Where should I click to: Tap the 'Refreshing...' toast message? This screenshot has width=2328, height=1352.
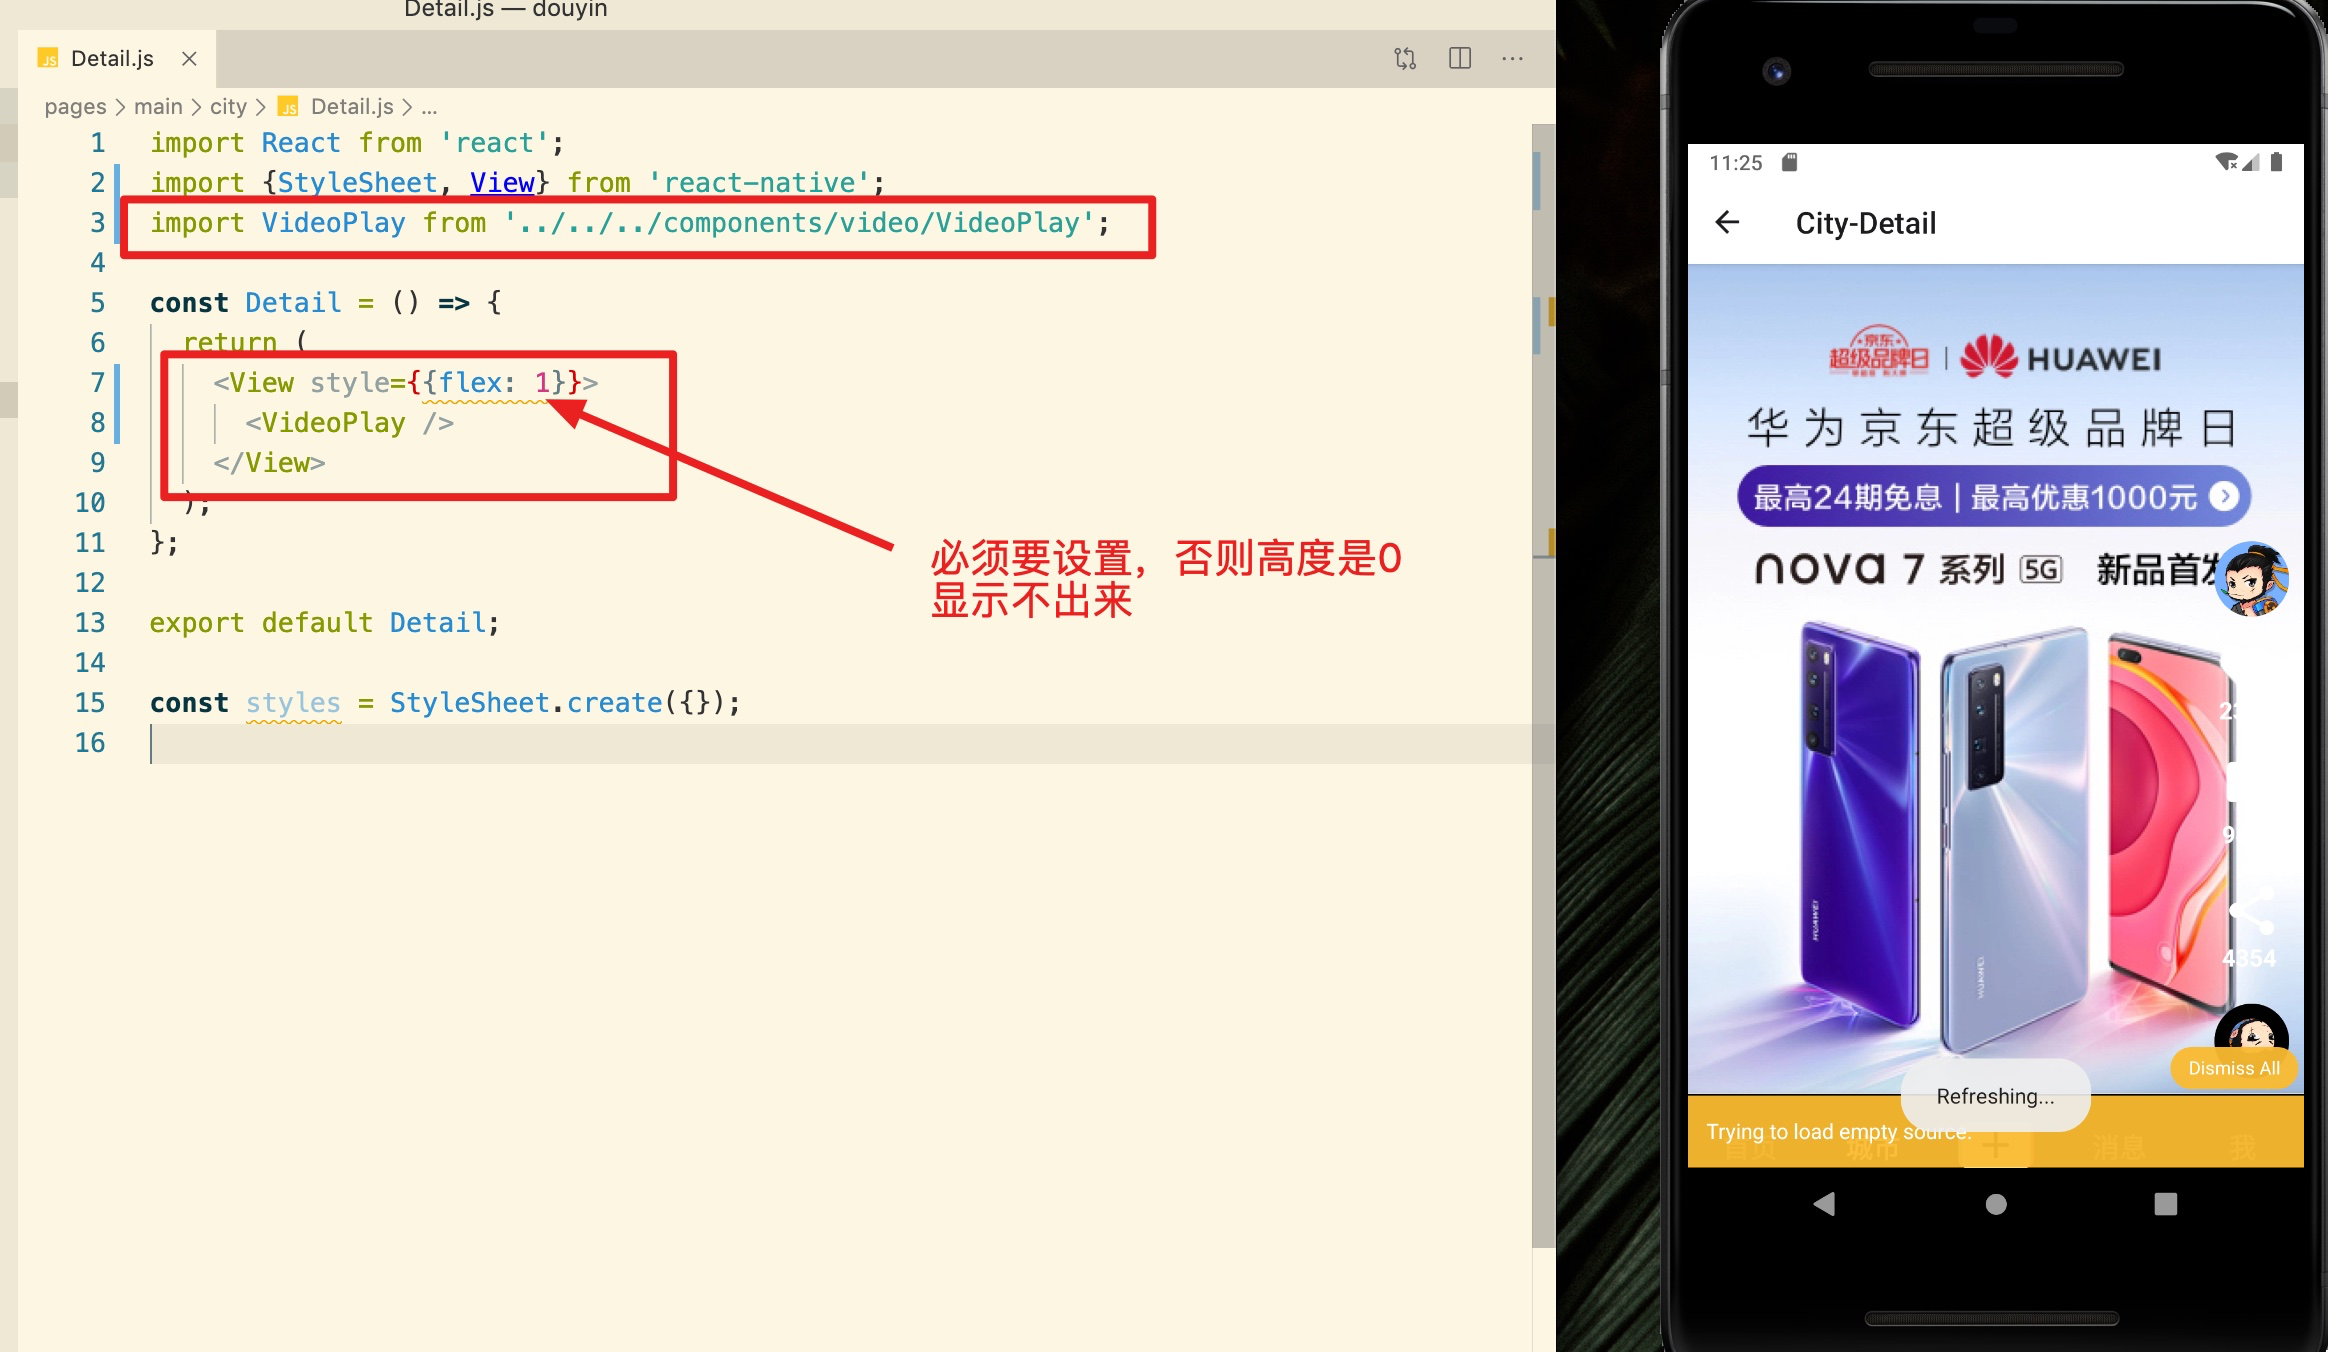[x=1995, y=1096]
